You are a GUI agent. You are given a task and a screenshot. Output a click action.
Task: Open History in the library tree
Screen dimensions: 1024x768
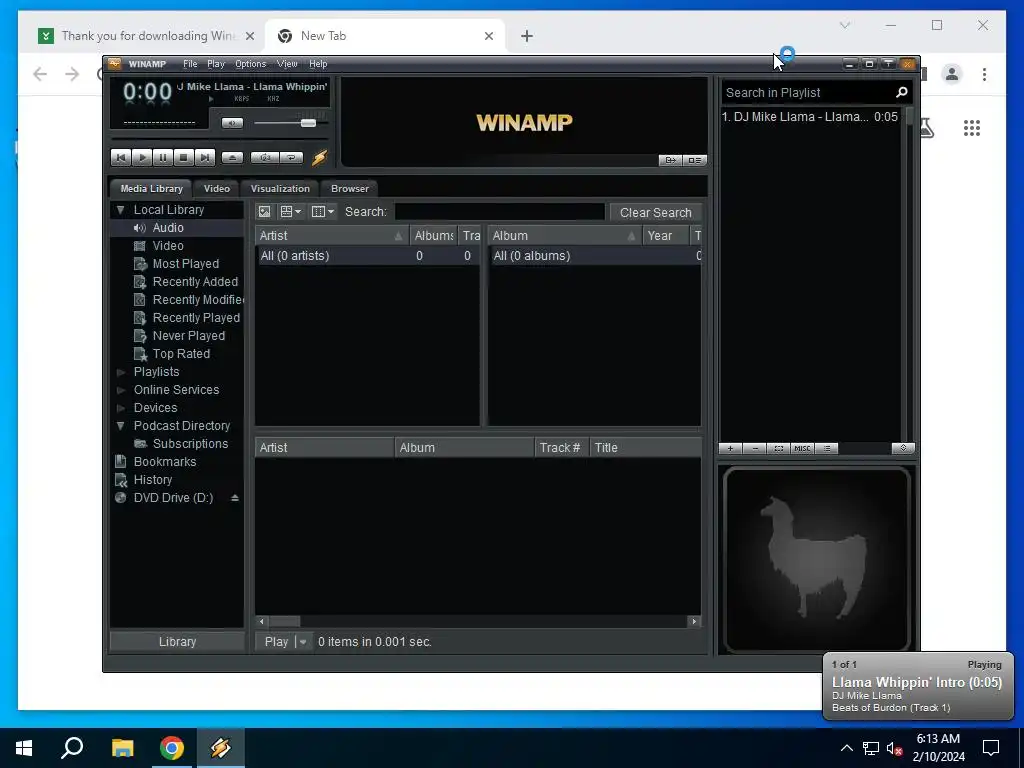pyautogui.click(x=153, y=479)
